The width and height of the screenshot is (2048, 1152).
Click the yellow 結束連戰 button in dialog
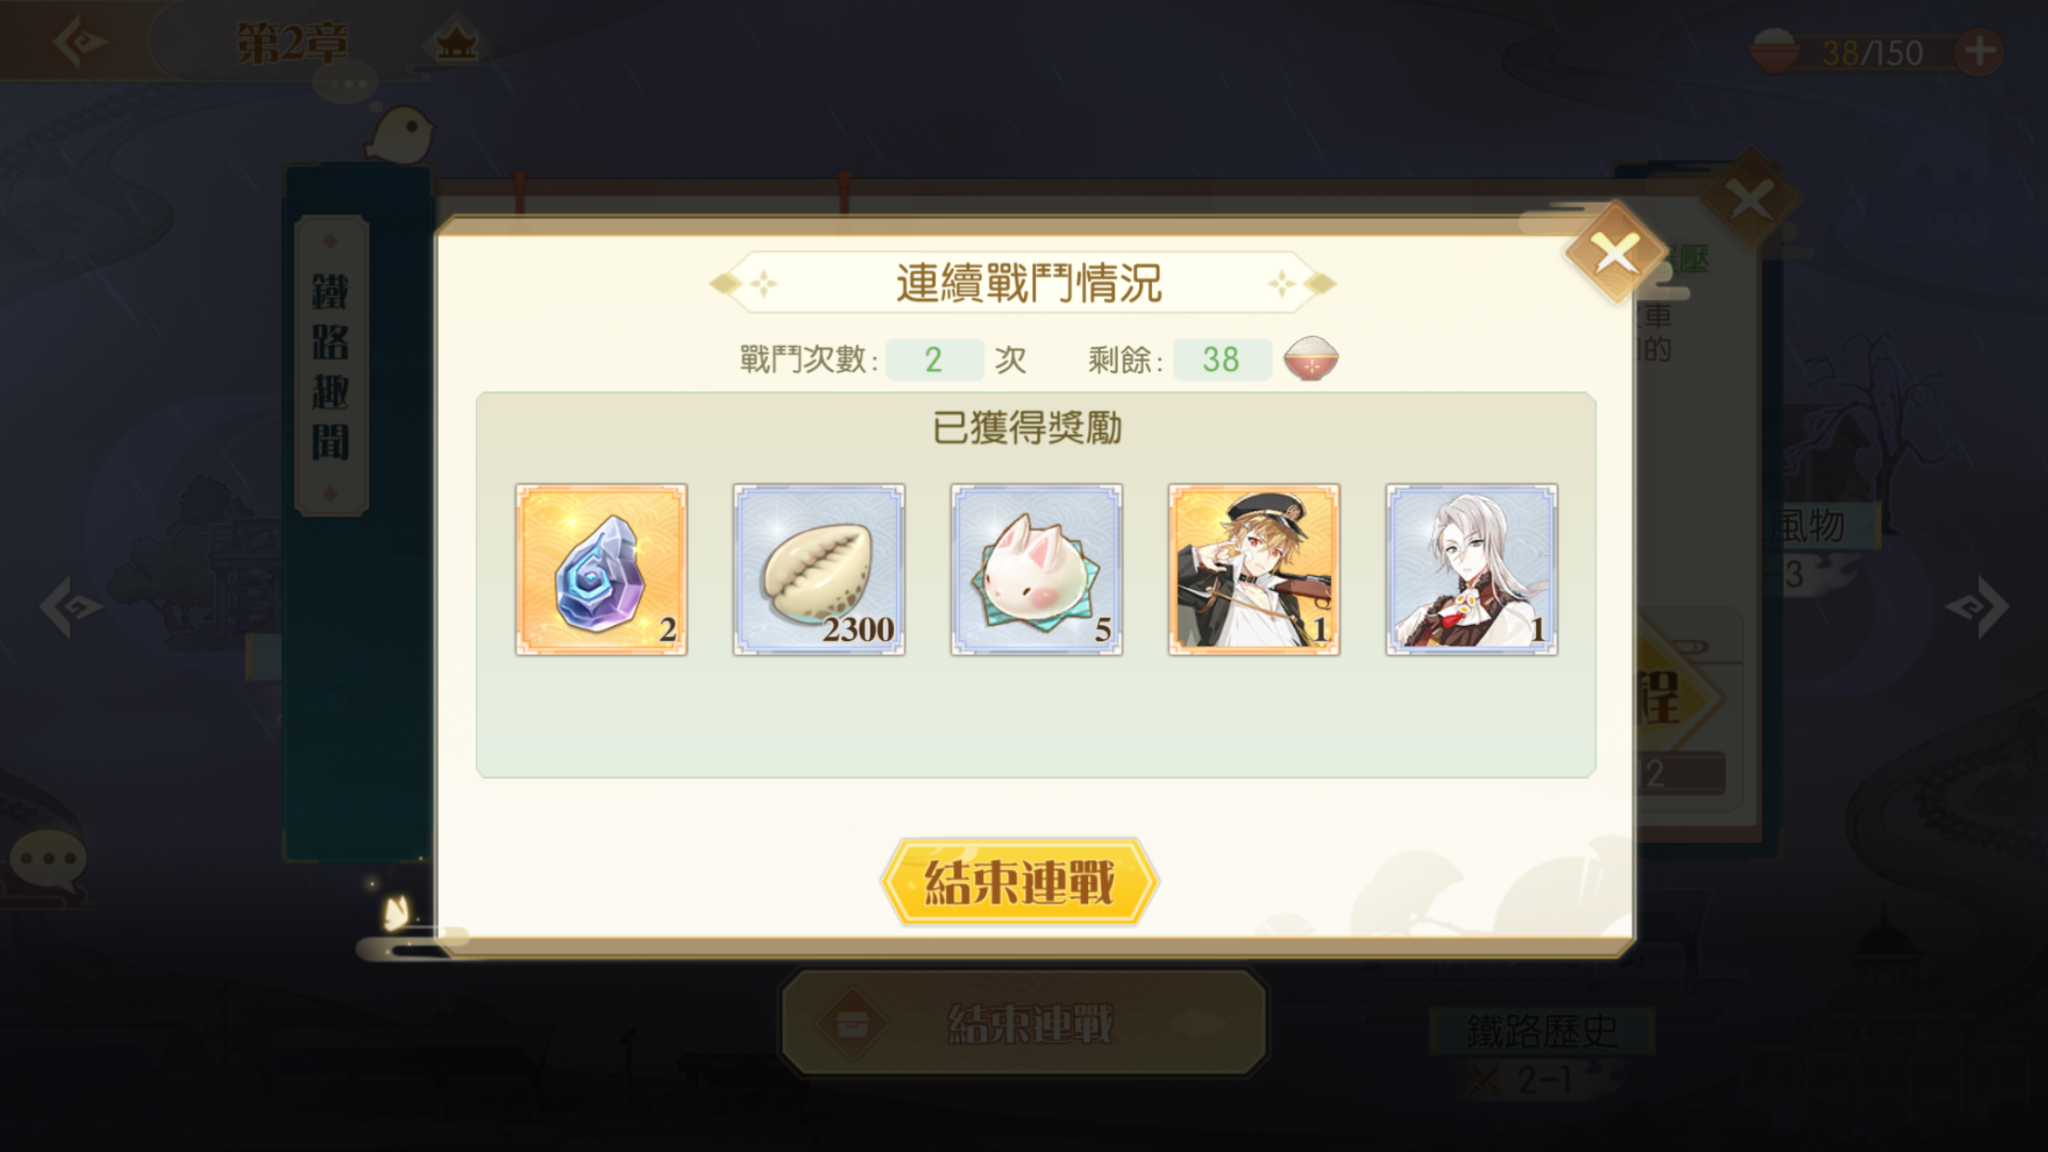coord(1019,882)
